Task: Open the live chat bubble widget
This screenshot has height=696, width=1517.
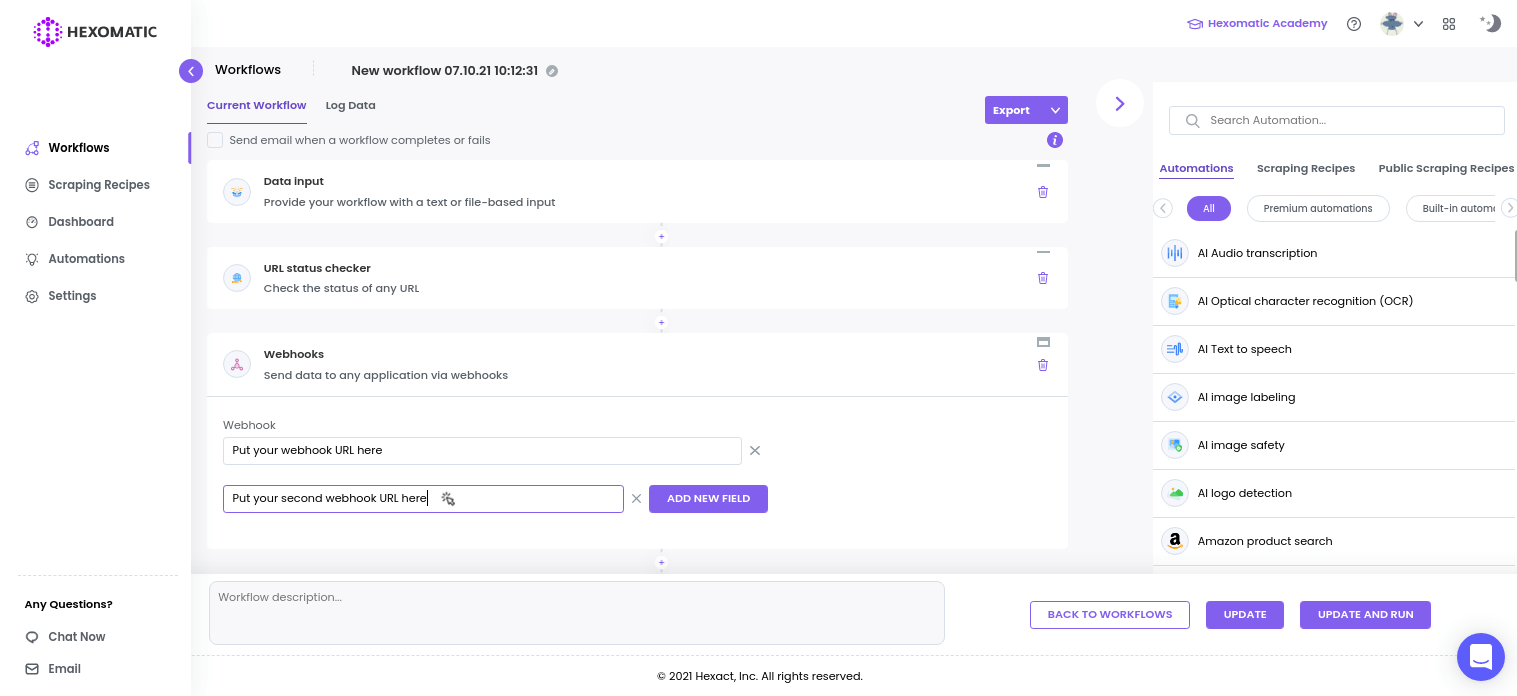Action: [1480, 657]
